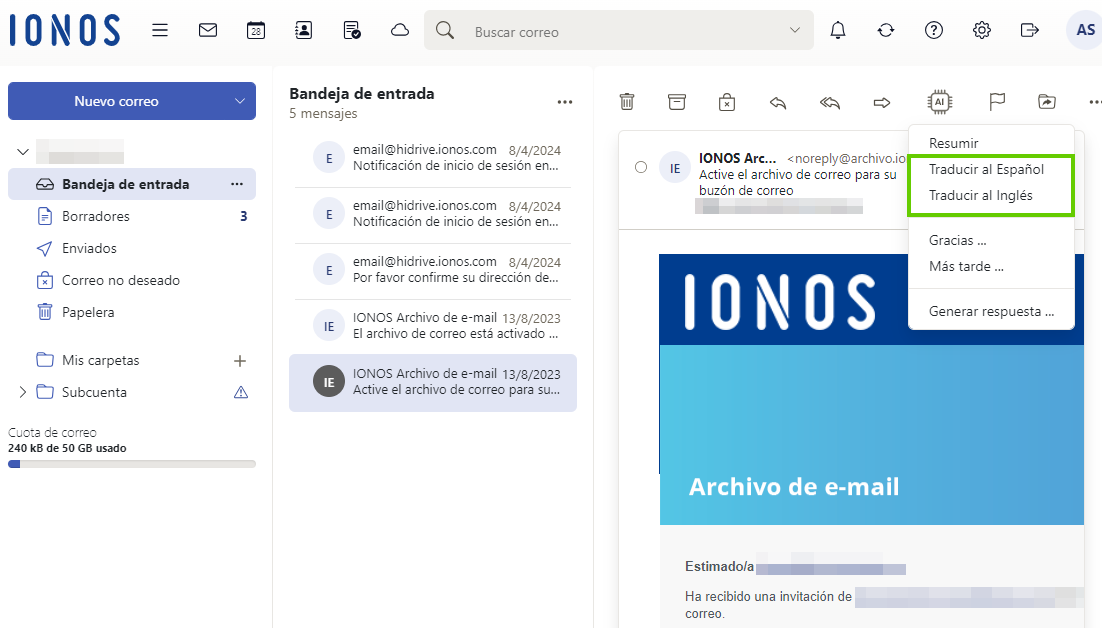Open the AS account avatar
This screenshot has height=628, width=1102.
point(1085,30)
